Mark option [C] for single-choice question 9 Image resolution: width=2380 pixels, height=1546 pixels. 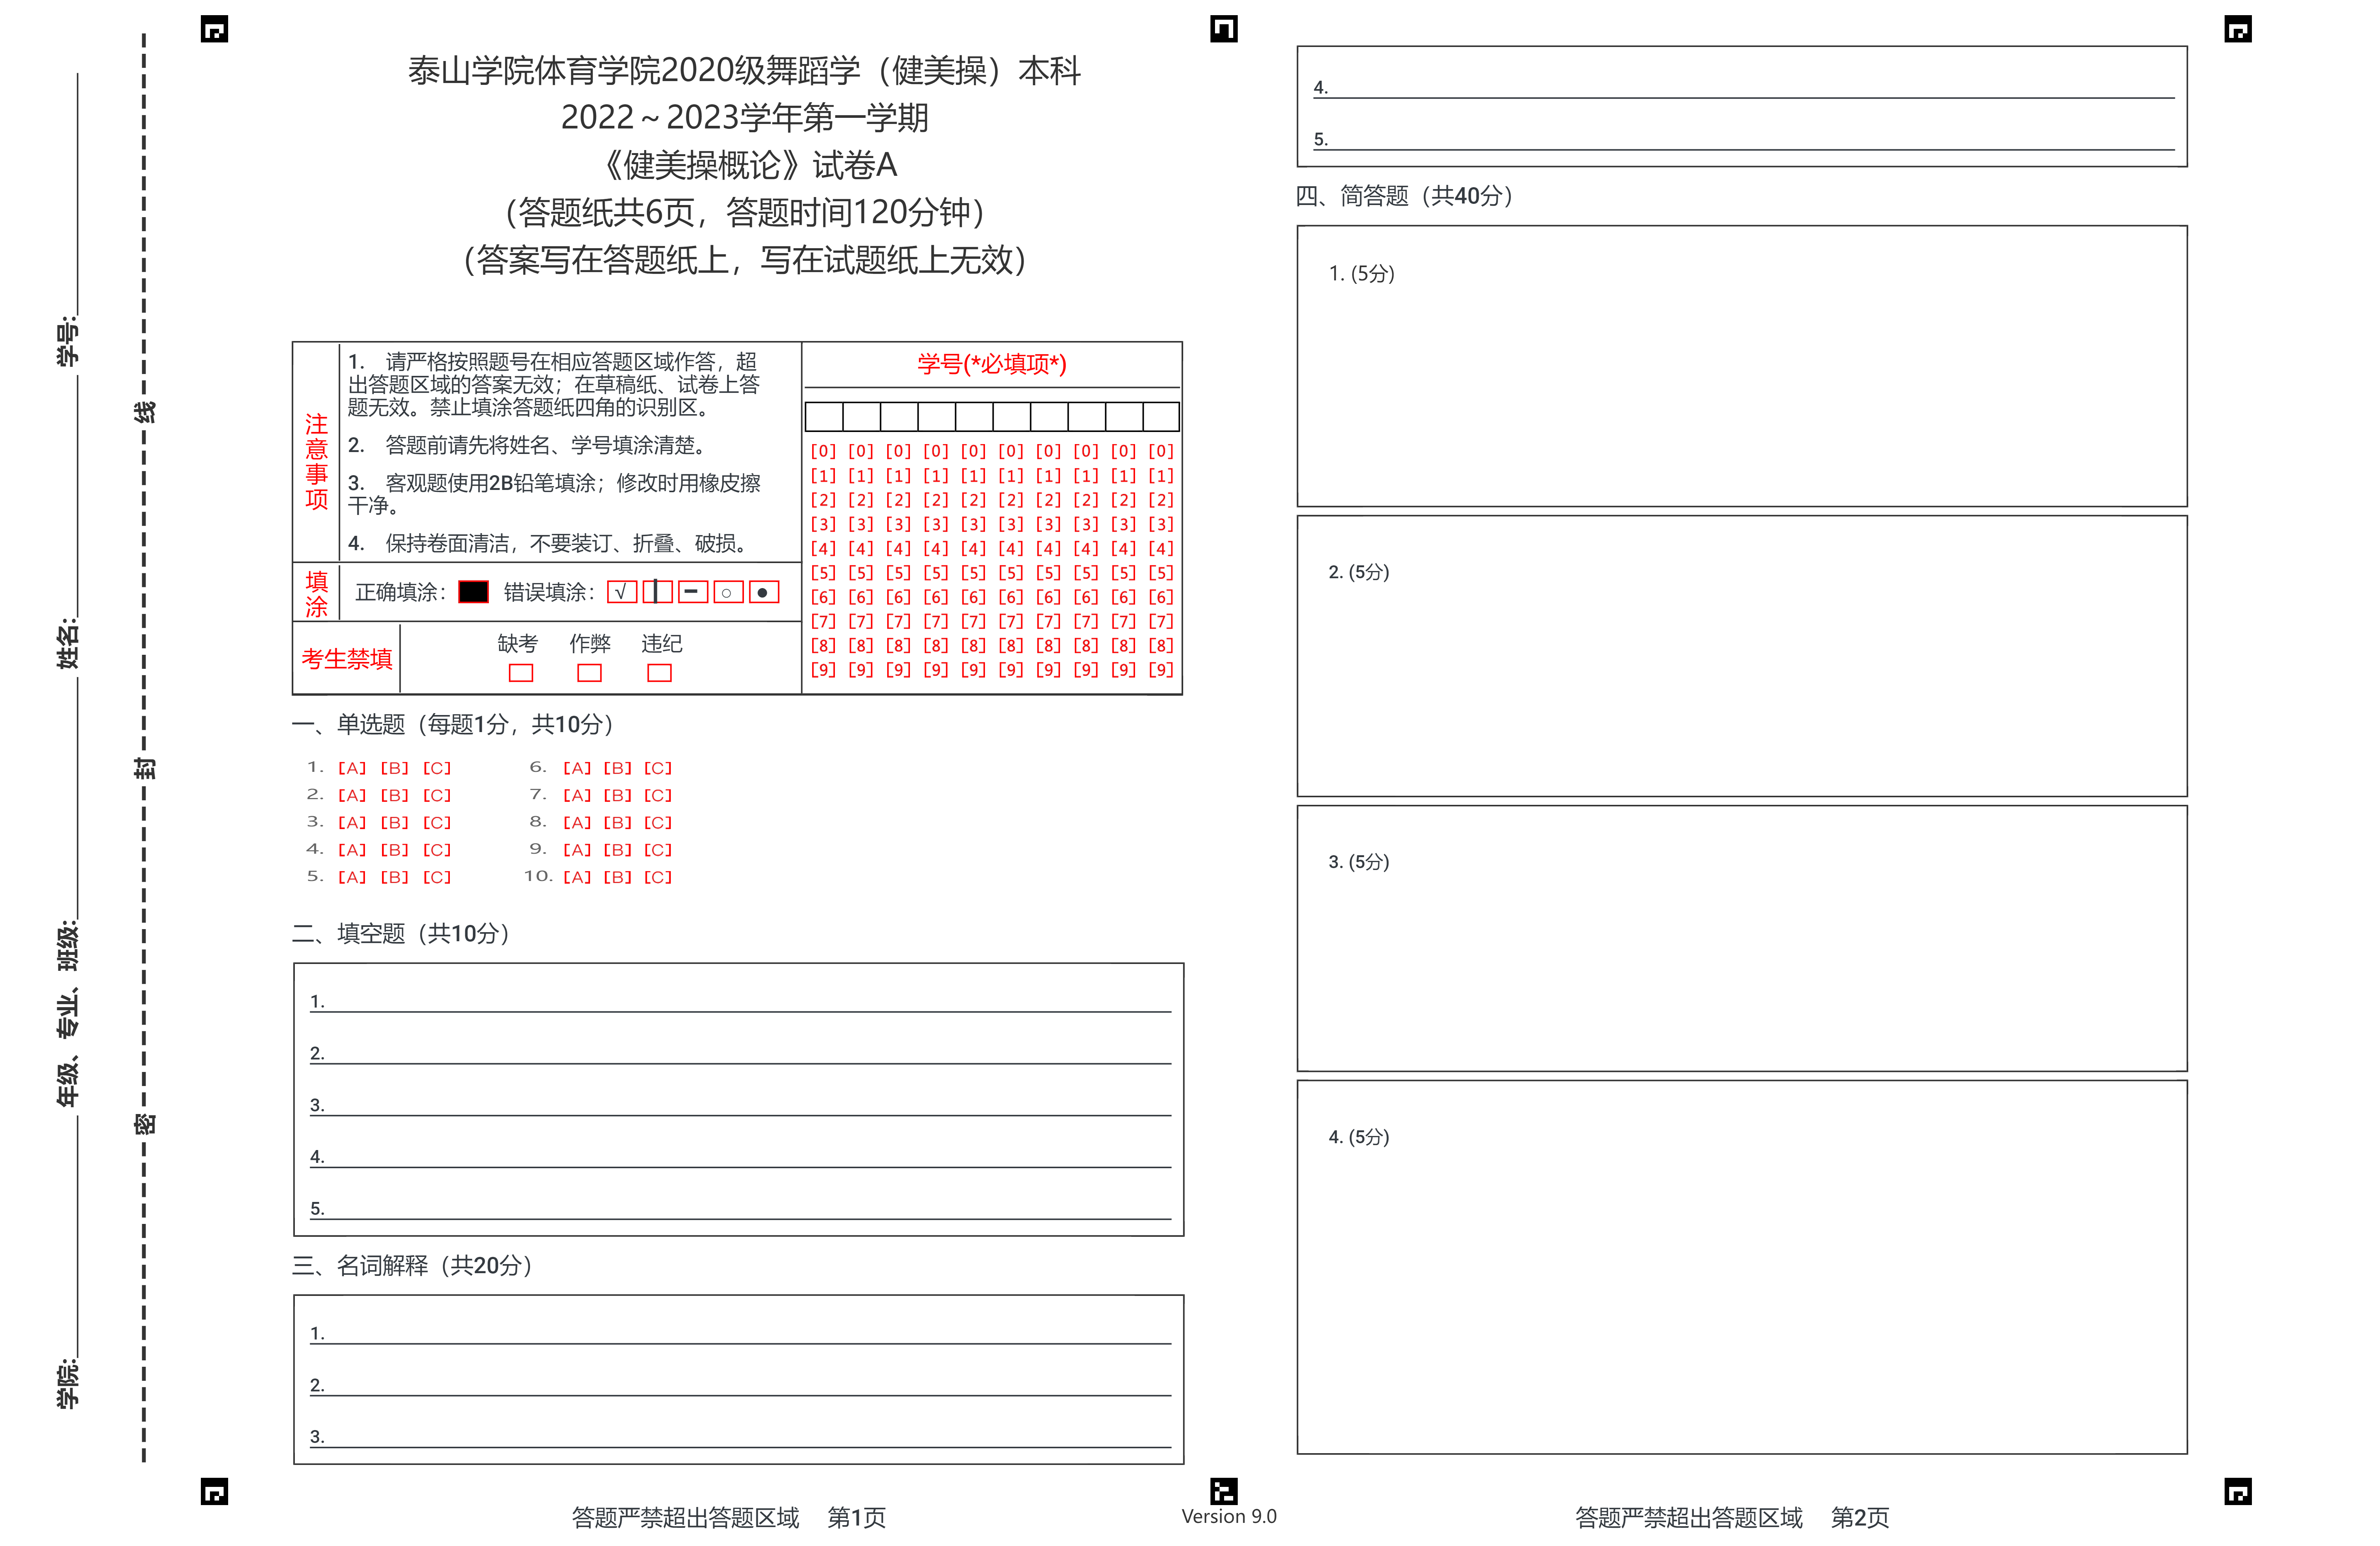(658, 850)
